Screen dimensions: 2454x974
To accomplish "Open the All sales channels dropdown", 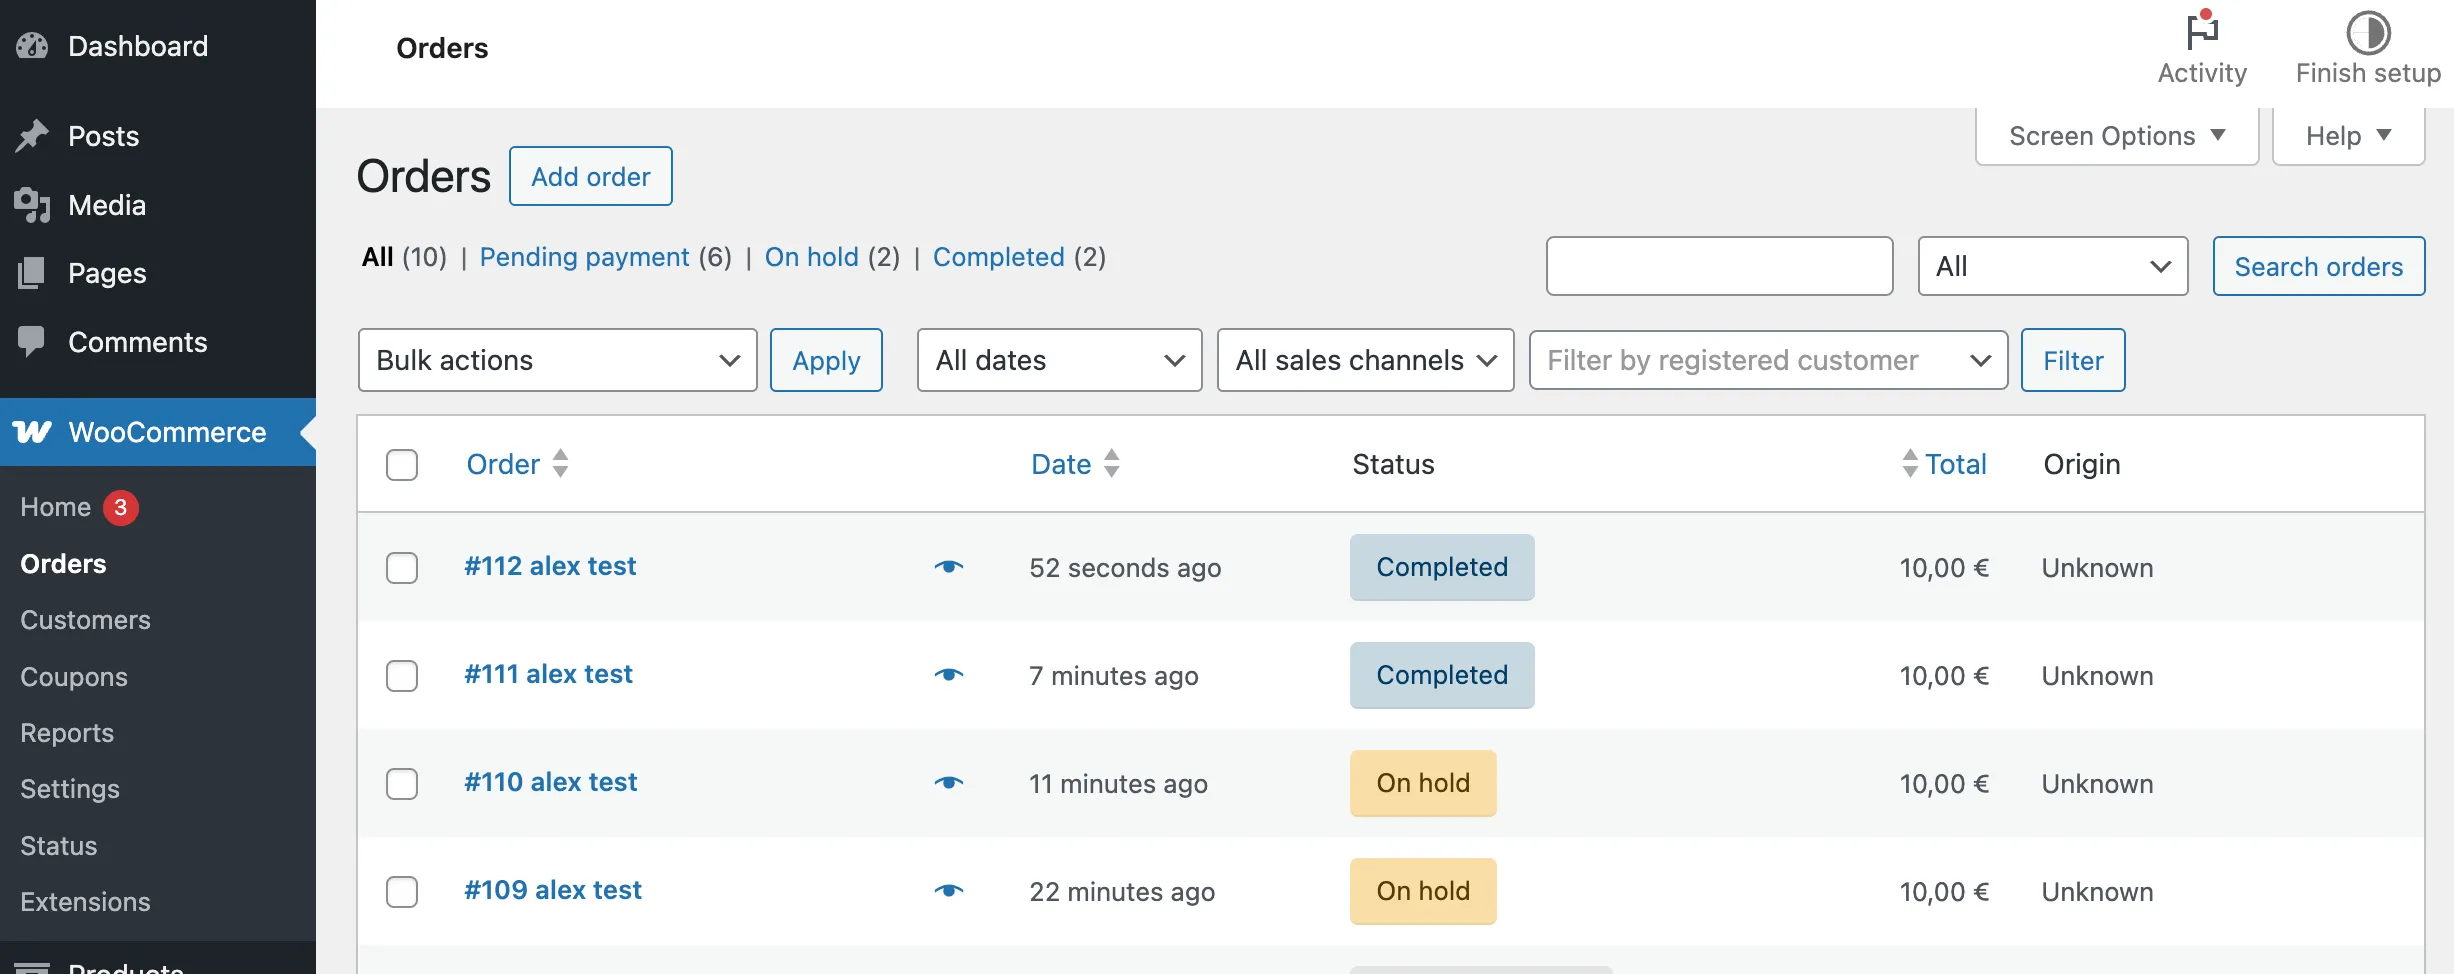I will 1365,360.
